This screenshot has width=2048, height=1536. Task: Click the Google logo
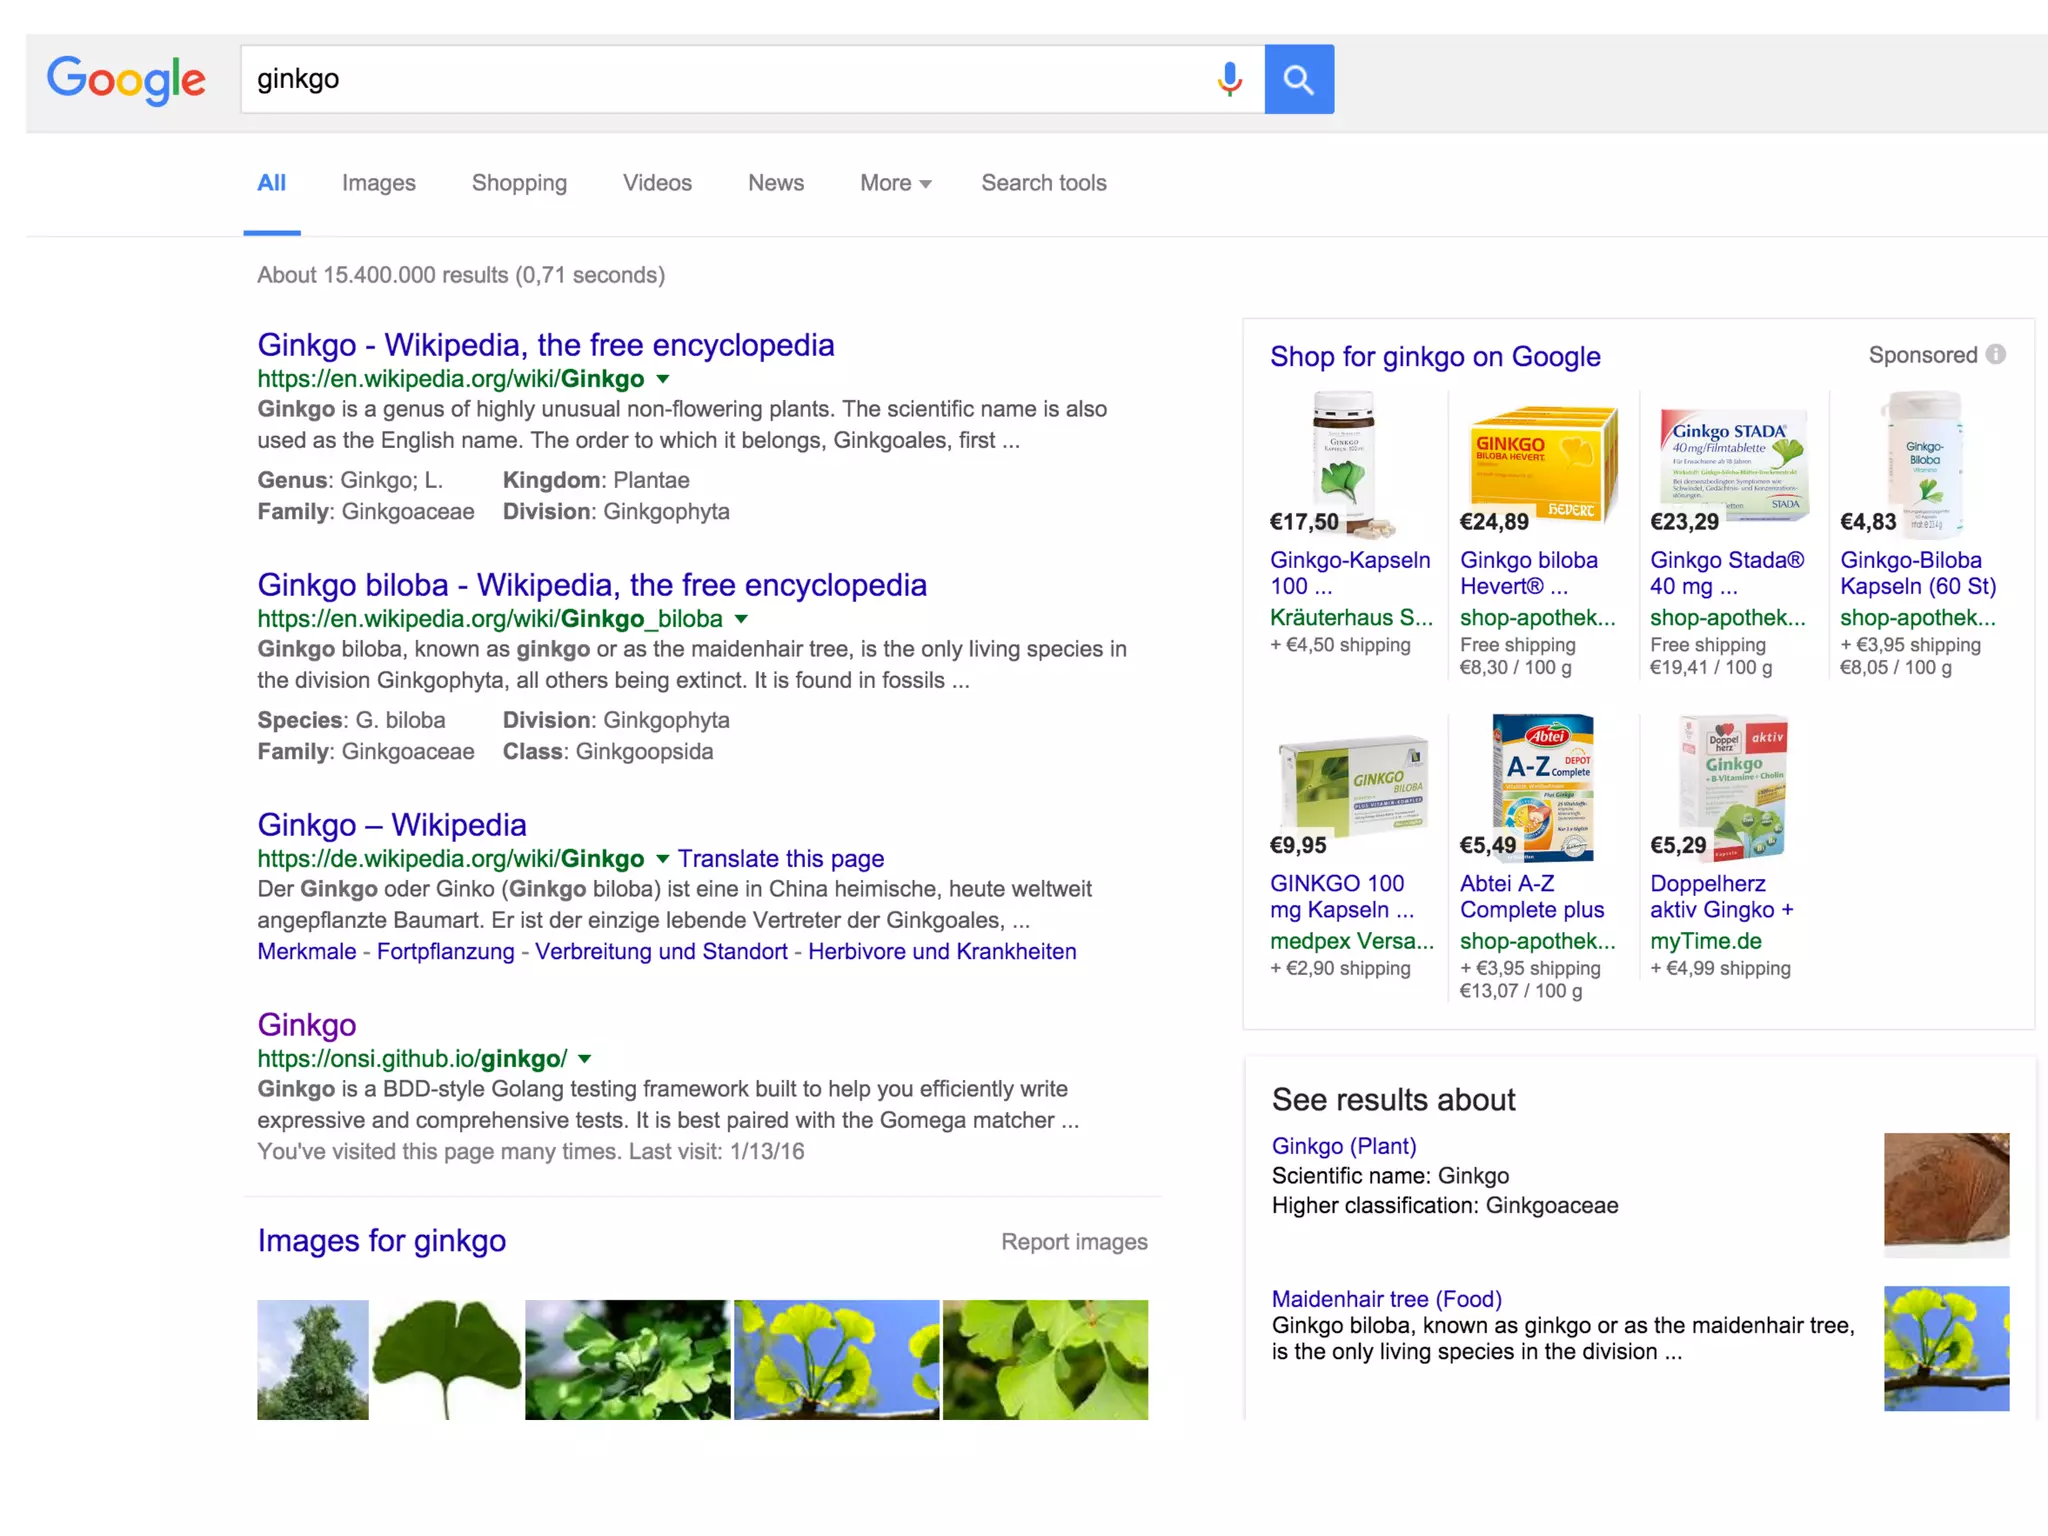(x=126, y=79)
